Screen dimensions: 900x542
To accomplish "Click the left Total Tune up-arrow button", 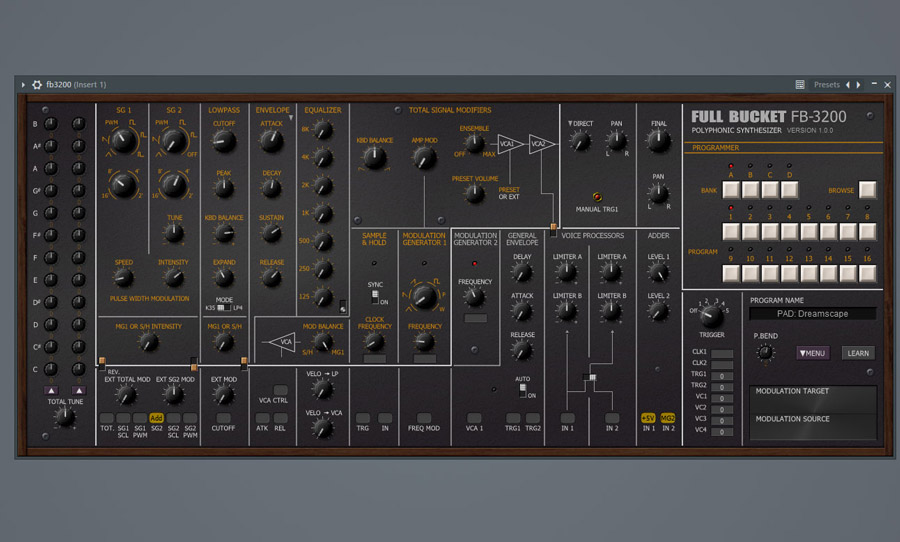I will 52,391.
